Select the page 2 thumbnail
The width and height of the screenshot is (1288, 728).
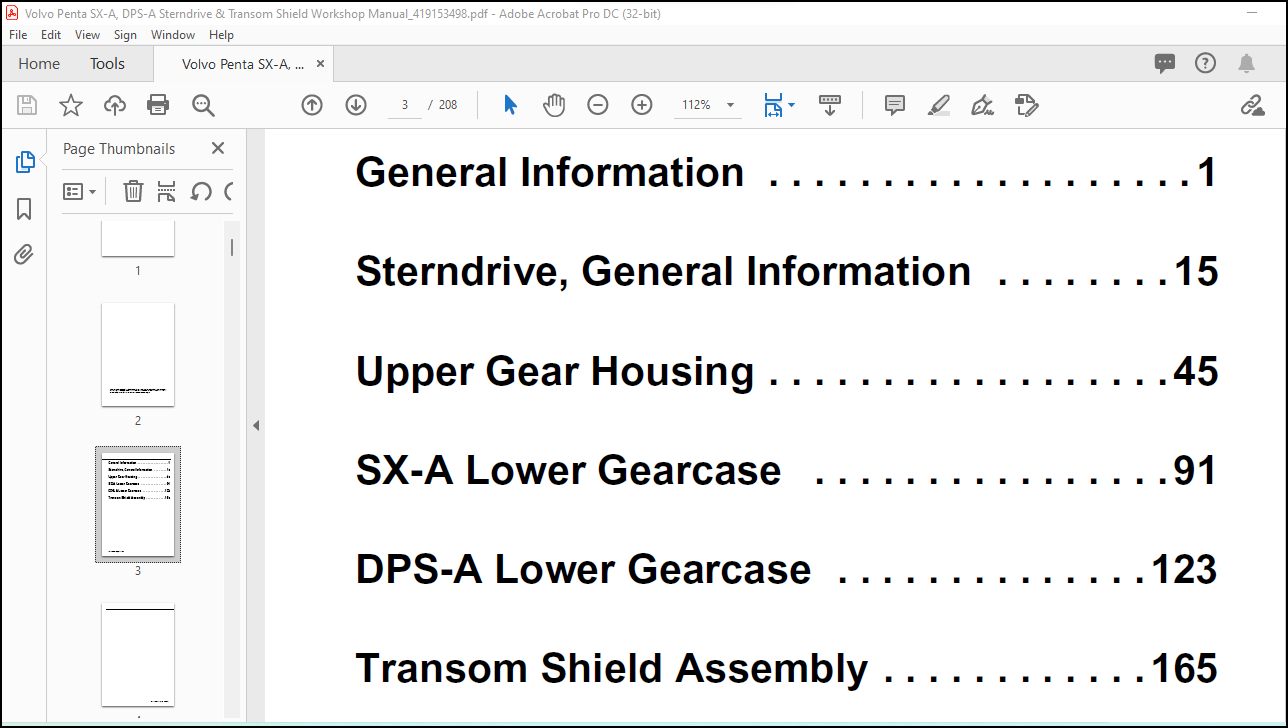click(138, 355)
